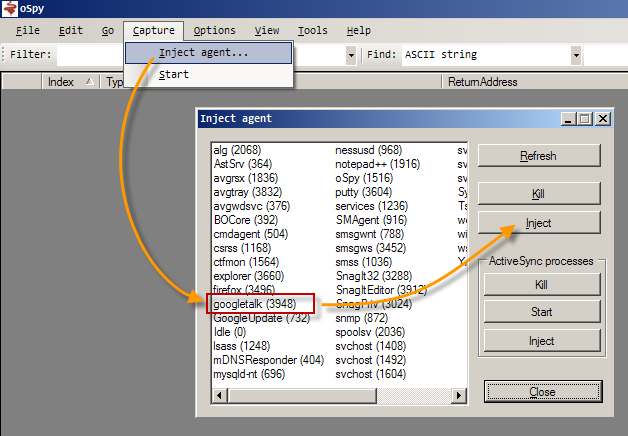628x436 pixels.
Task: Click the Inject button below the top Kill button
Action: (x=539, y=223)
